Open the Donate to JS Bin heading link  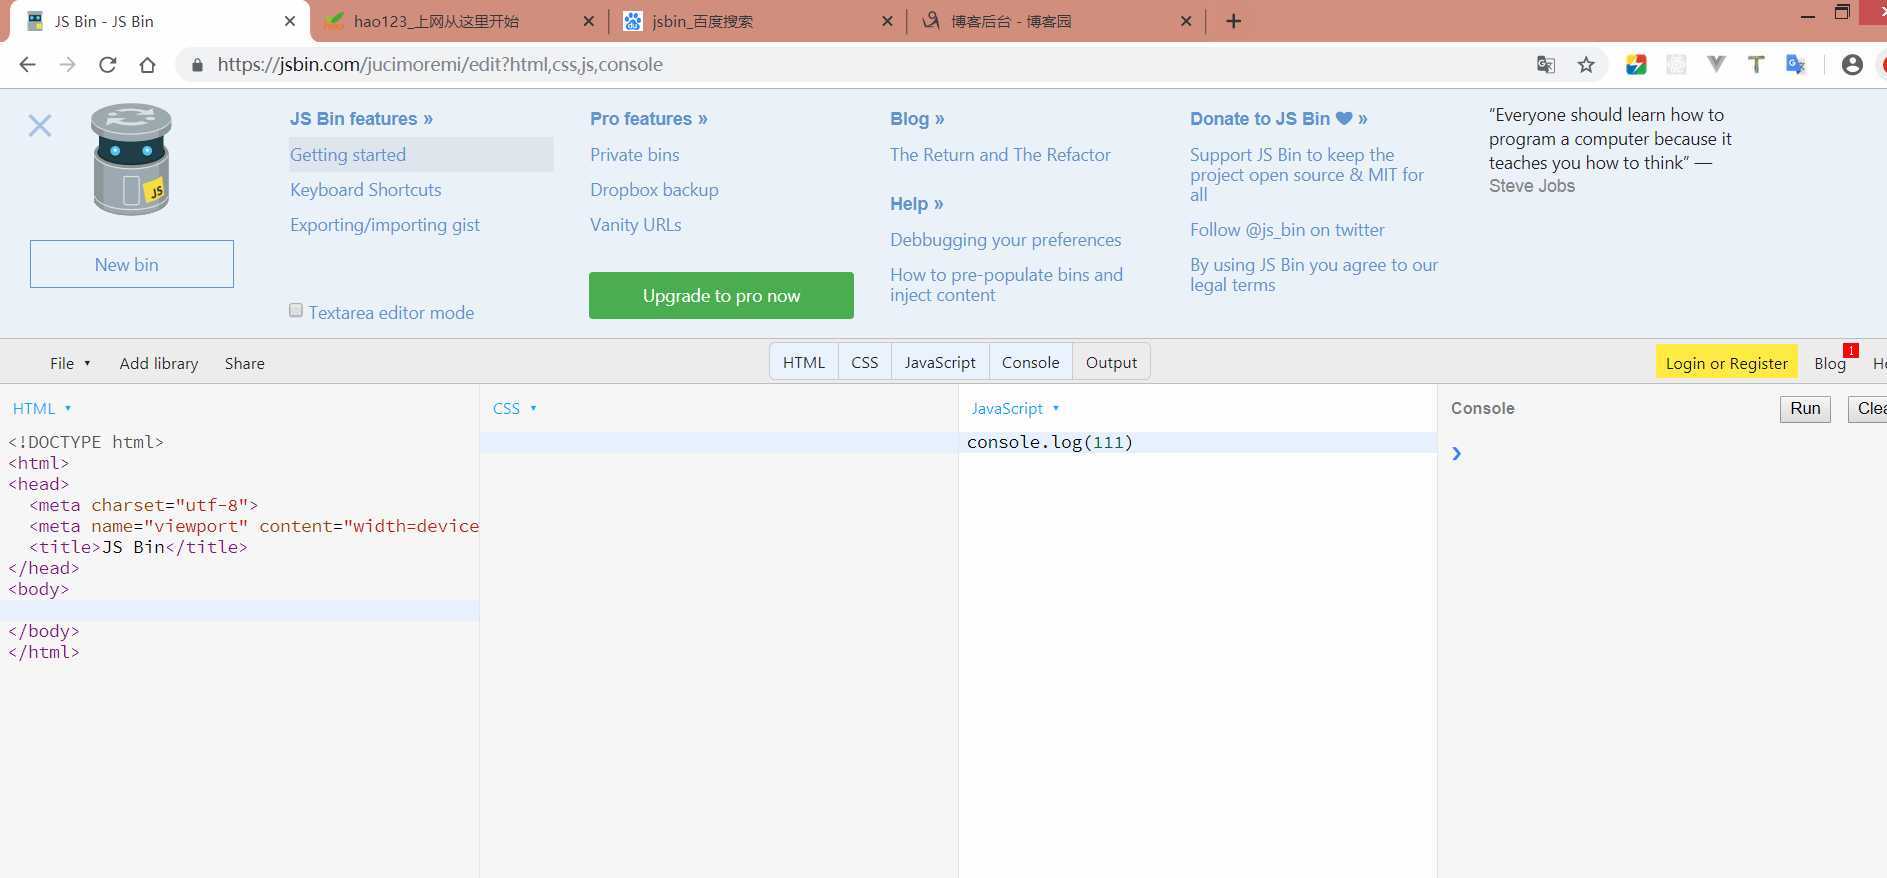[x=1279, y=119]
